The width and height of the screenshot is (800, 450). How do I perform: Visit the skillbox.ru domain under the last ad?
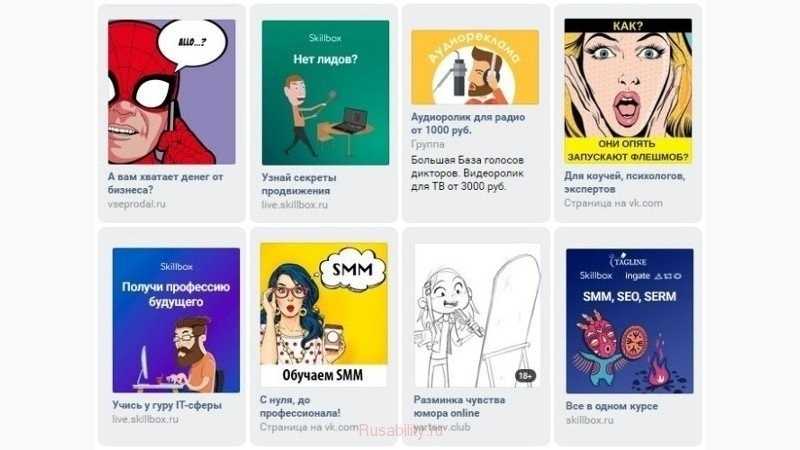click(x=589, y=420)
